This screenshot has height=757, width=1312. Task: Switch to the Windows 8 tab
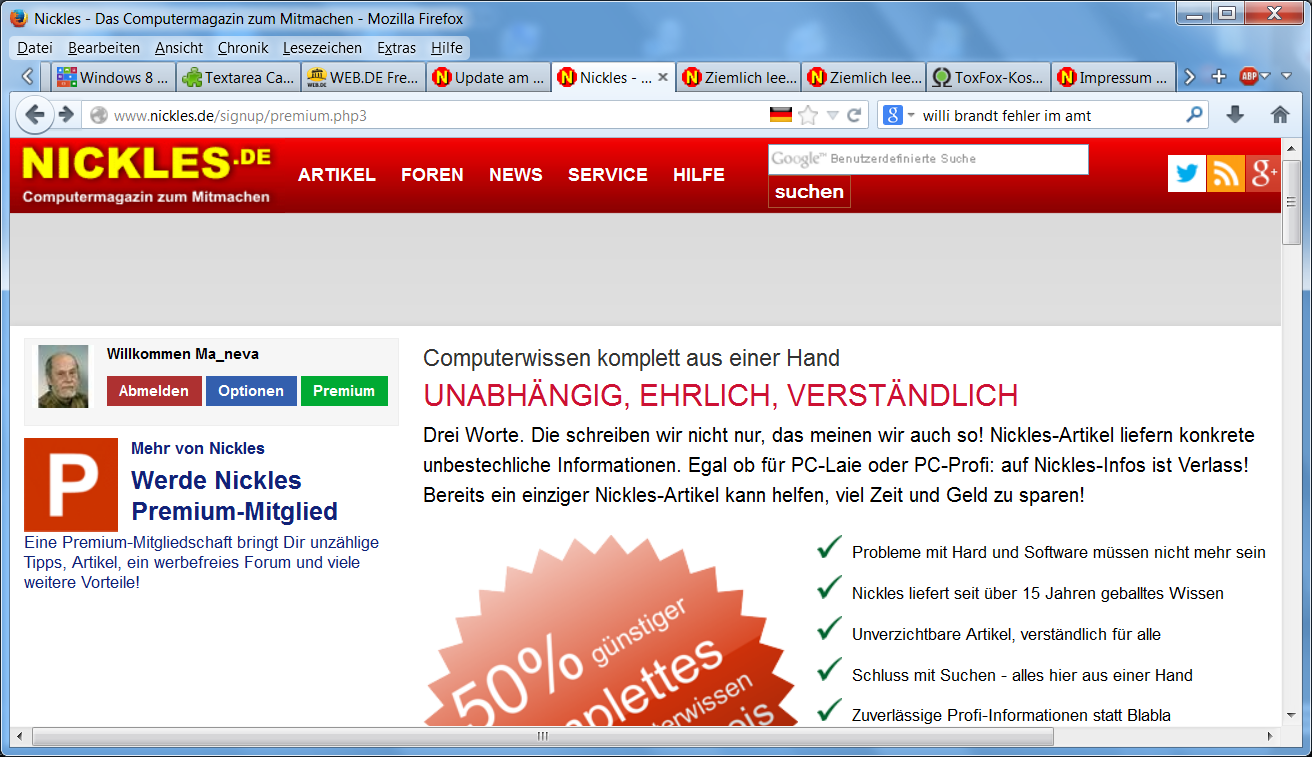click(113, 77)
